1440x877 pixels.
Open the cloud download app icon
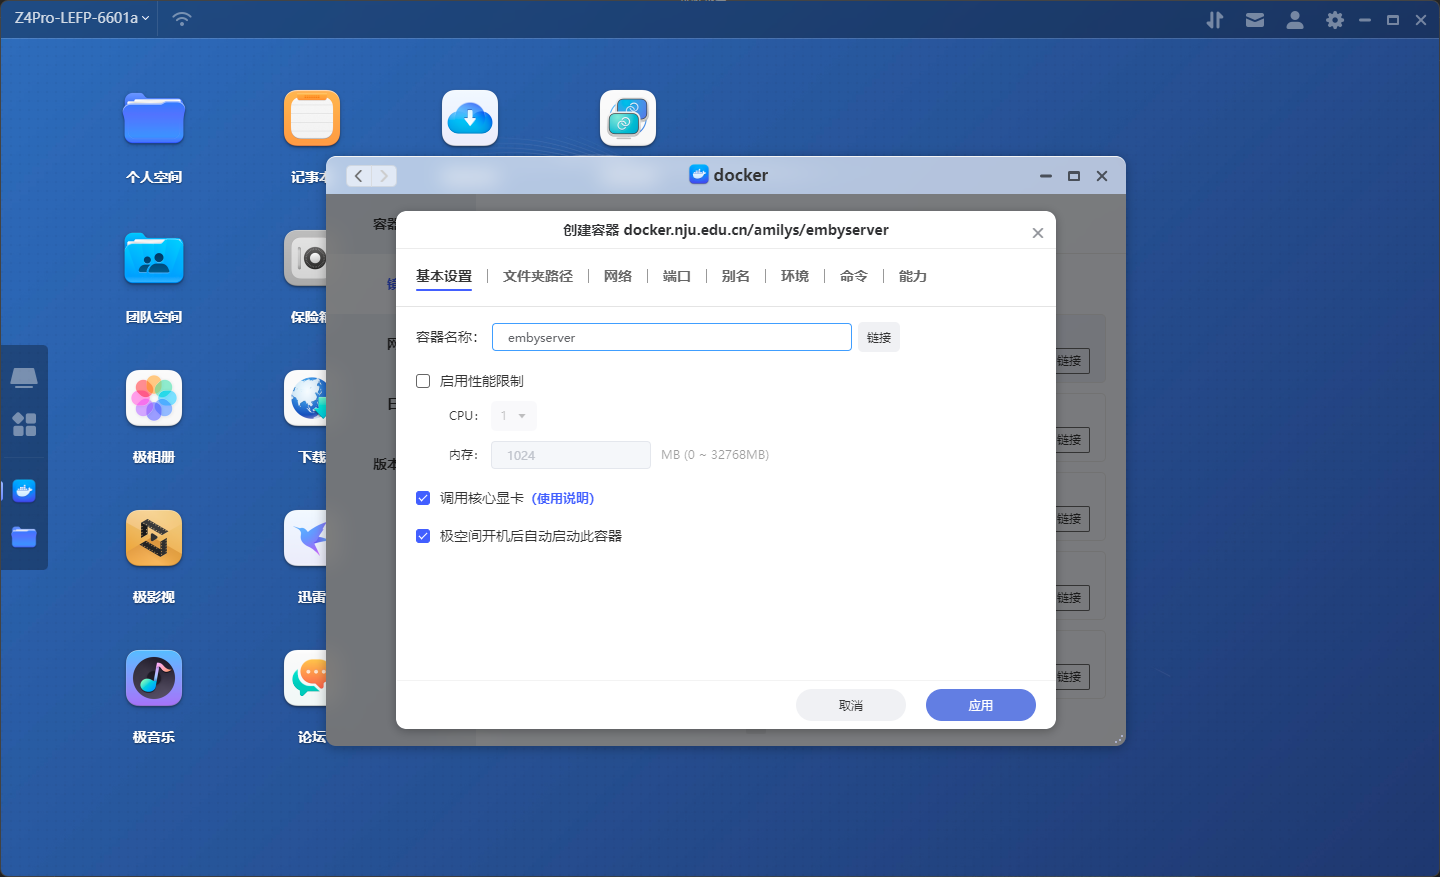click(470, 119)
